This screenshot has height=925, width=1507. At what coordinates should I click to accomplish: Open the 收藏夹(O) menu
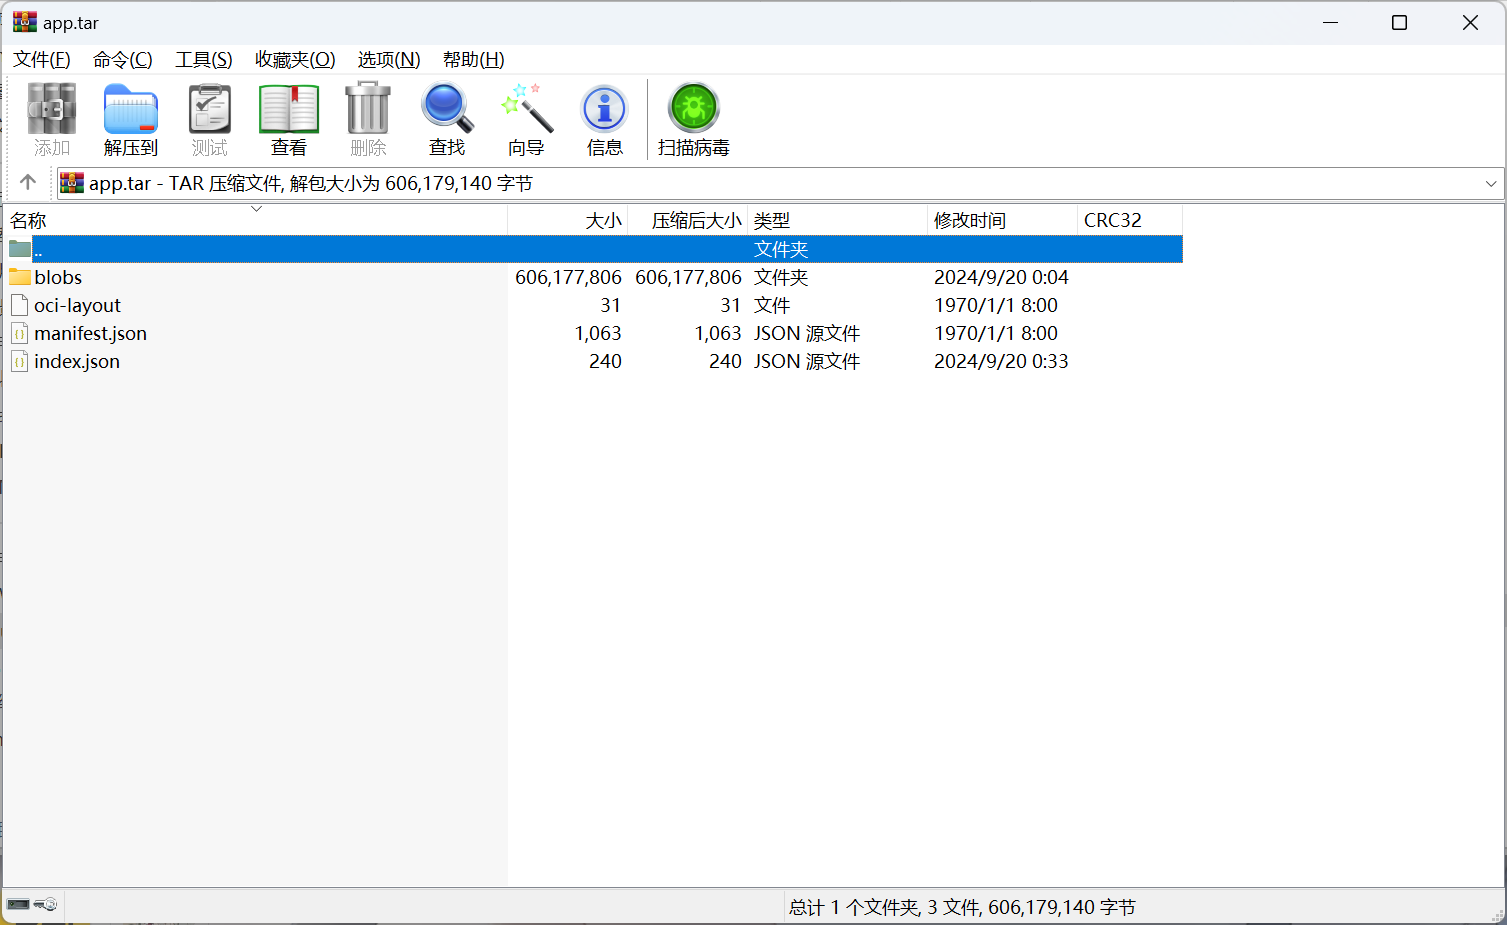tap(295, 60)
